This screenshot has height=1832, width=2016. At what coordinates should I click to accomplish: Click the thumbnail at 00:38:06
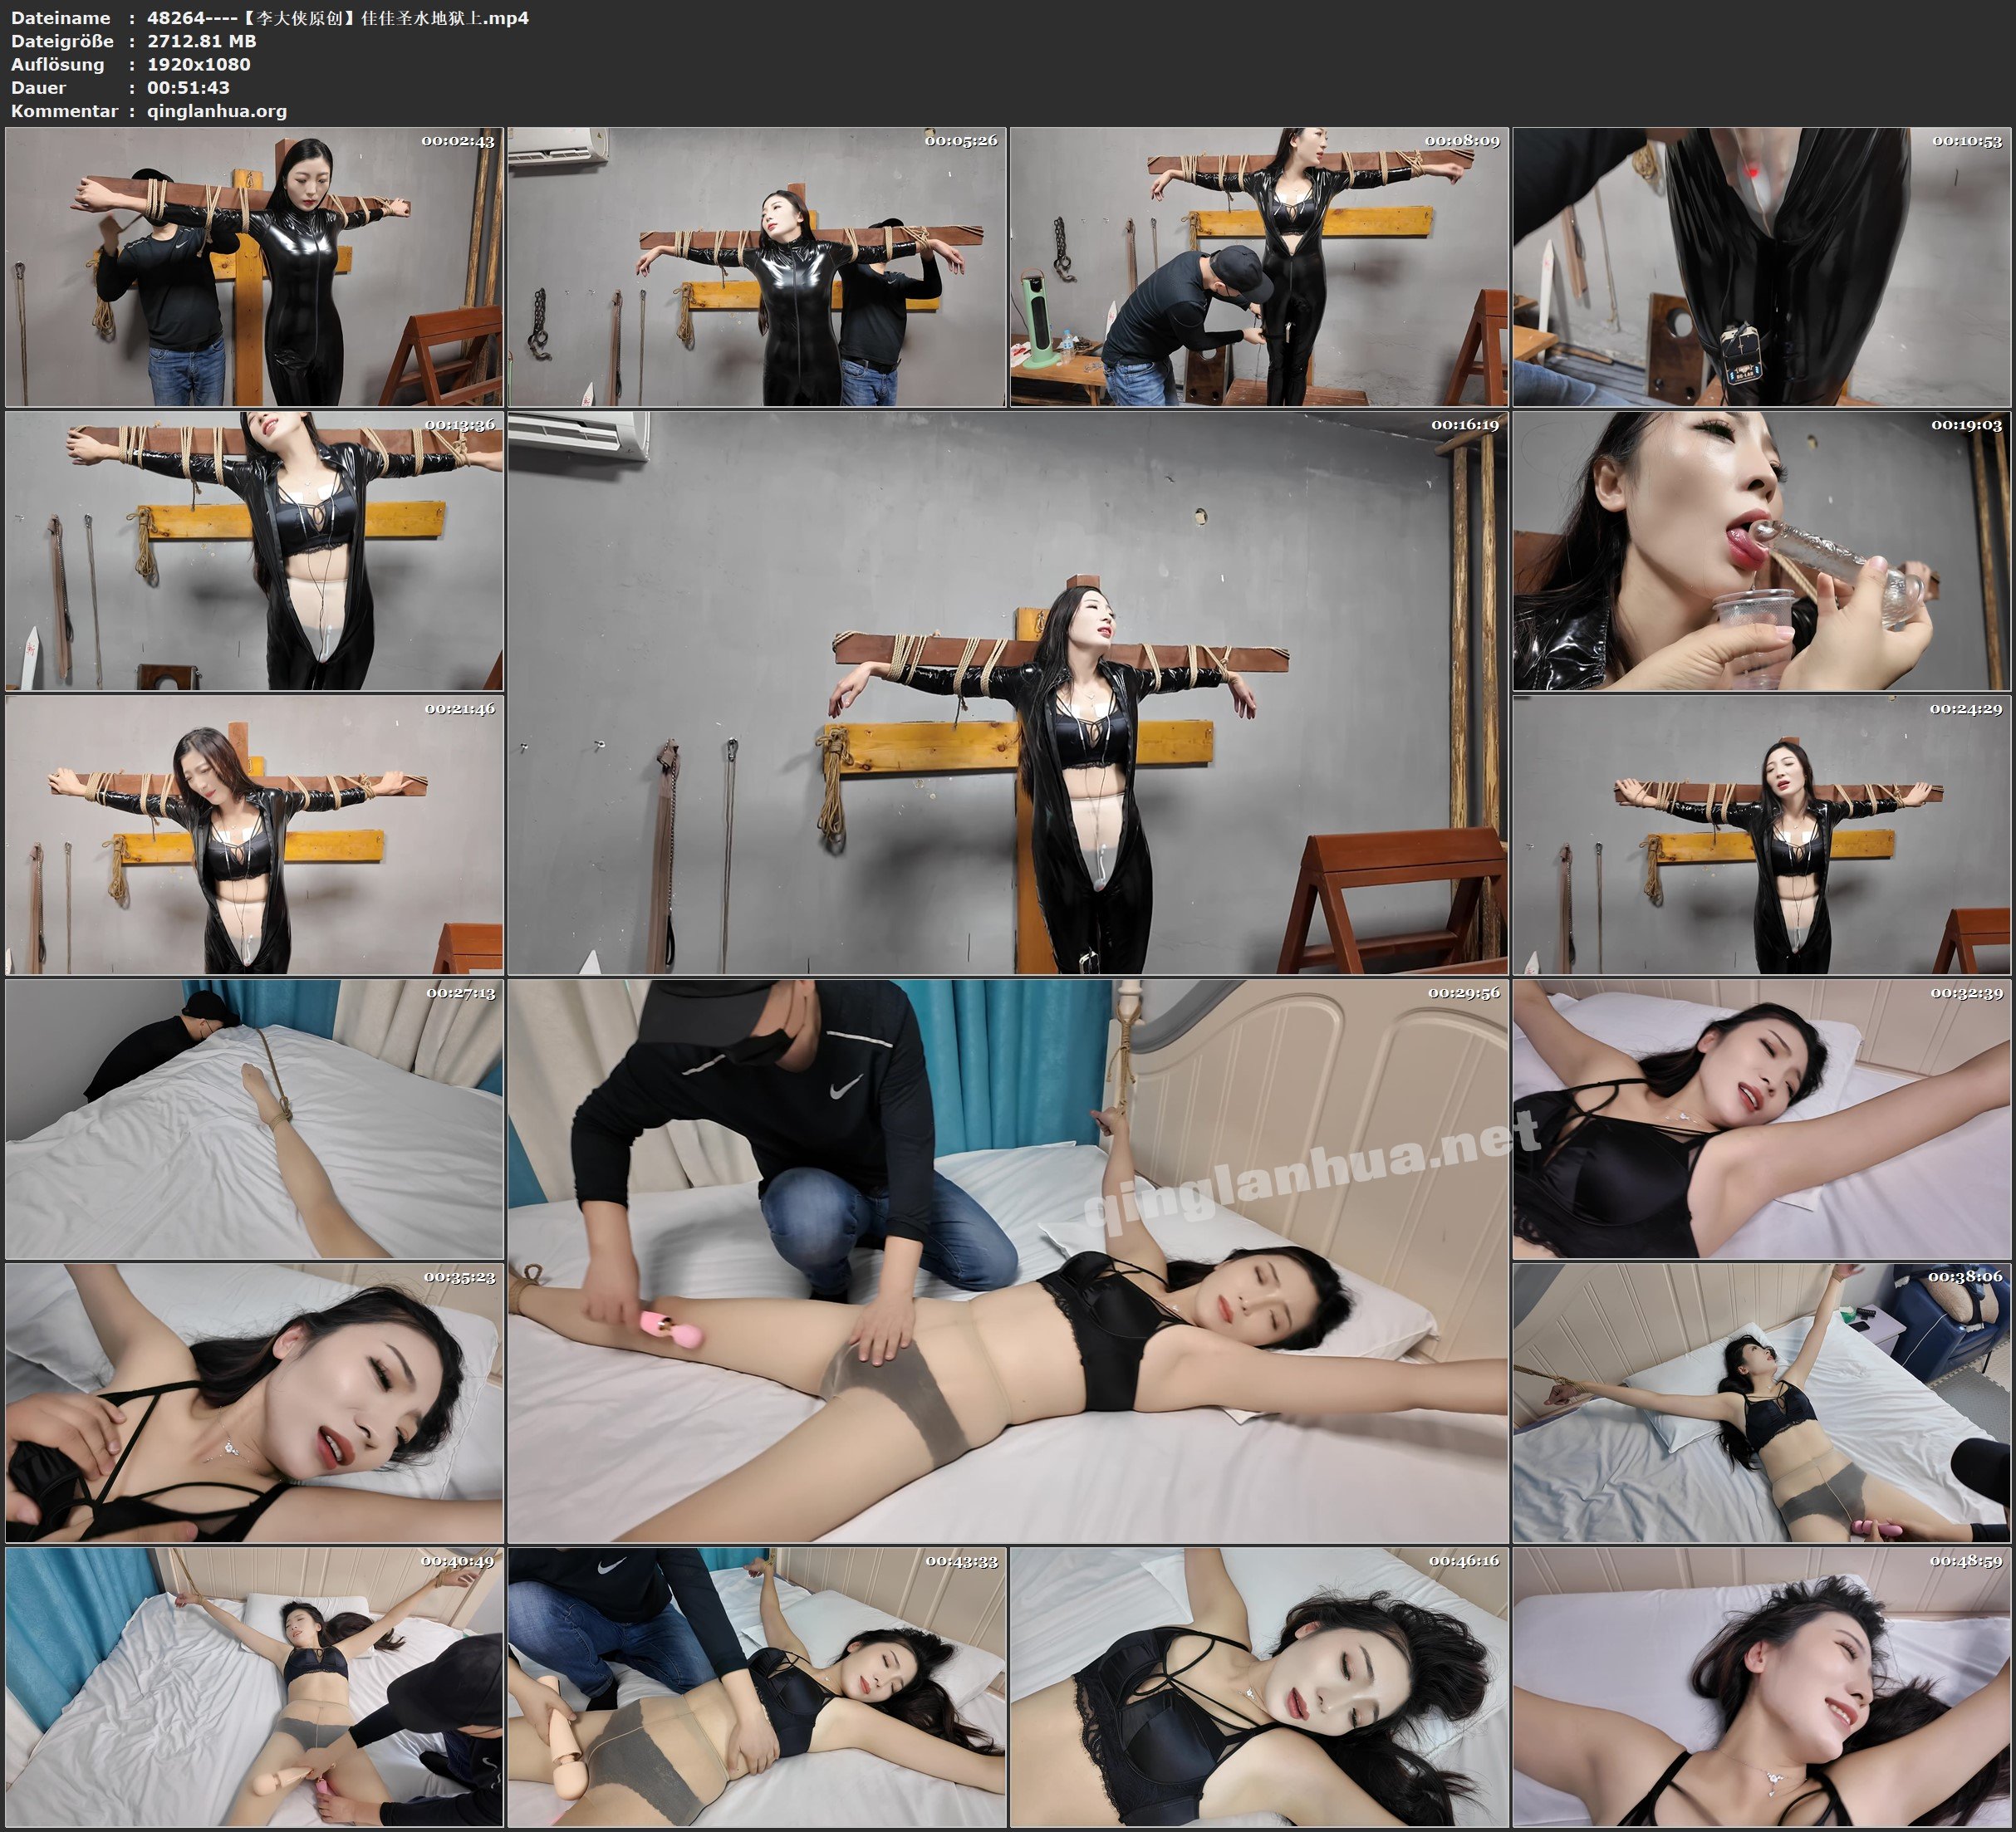pos(1762,1403)
